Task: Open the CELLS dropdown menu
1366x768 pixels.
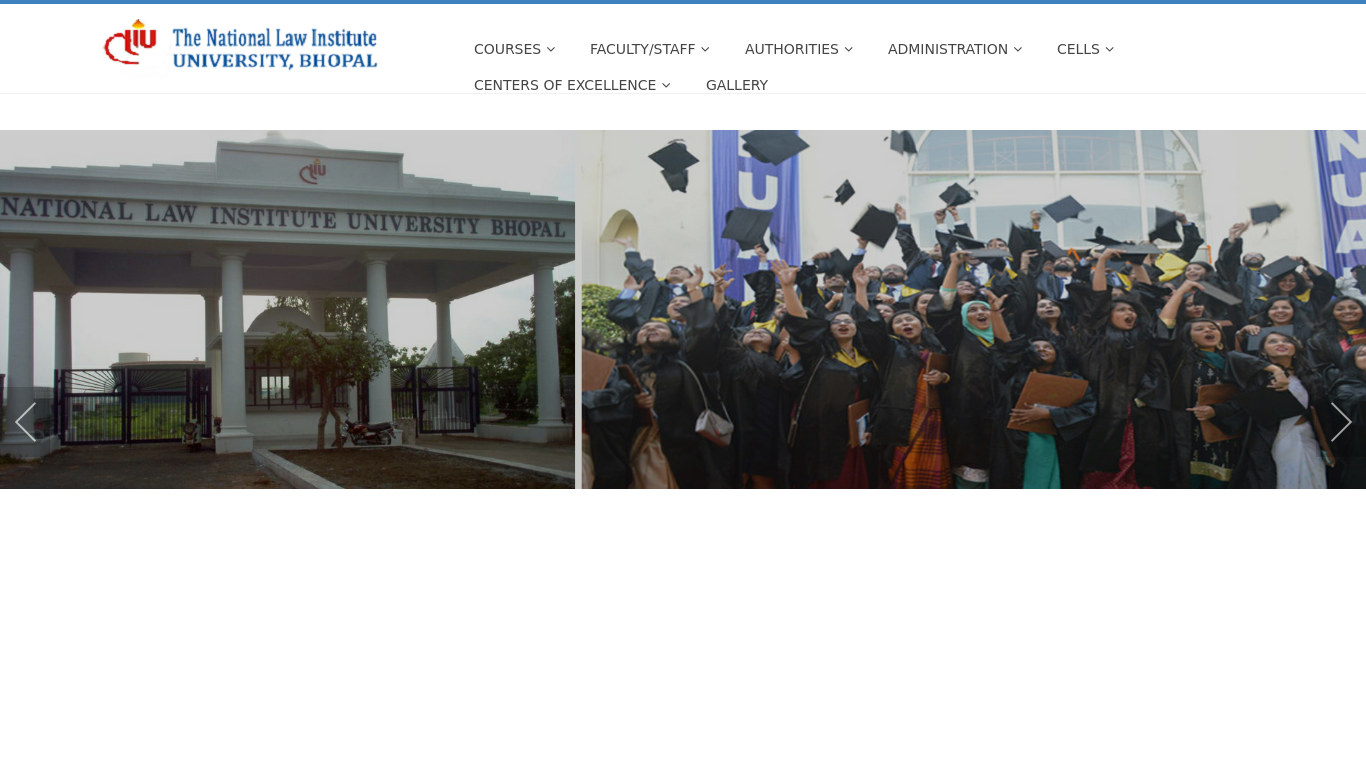Action: (x=1078, y=49)
